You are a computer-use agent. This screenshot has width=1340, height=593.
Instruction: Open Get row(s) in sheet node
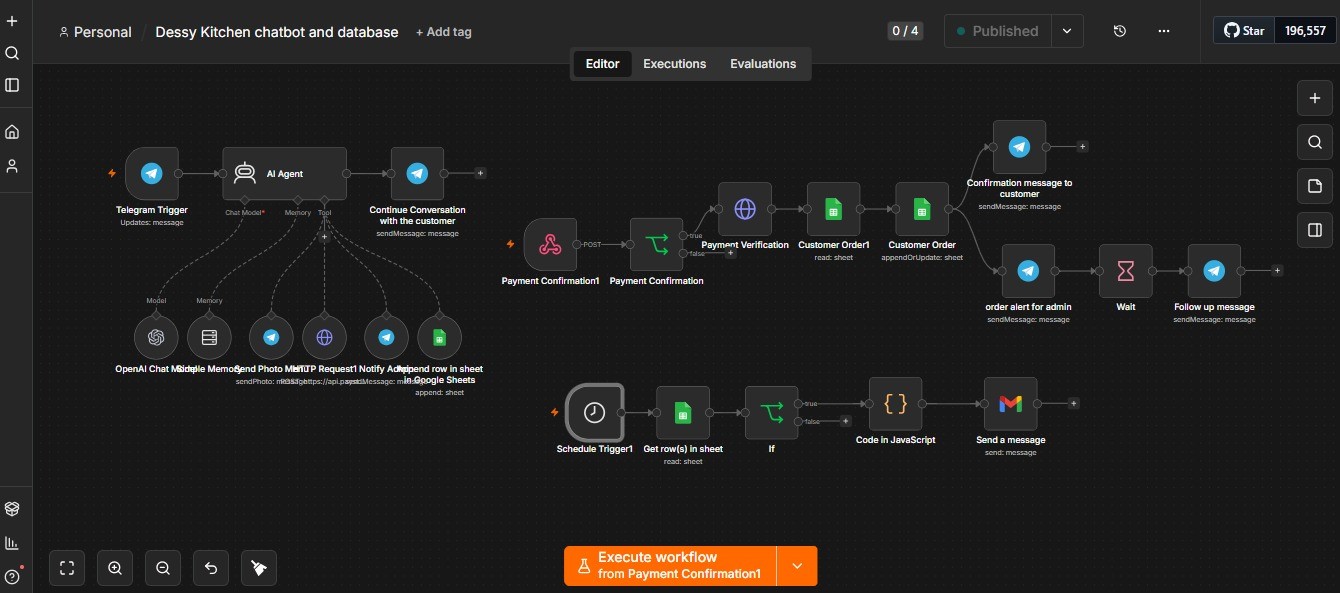(x=683, y=413)
